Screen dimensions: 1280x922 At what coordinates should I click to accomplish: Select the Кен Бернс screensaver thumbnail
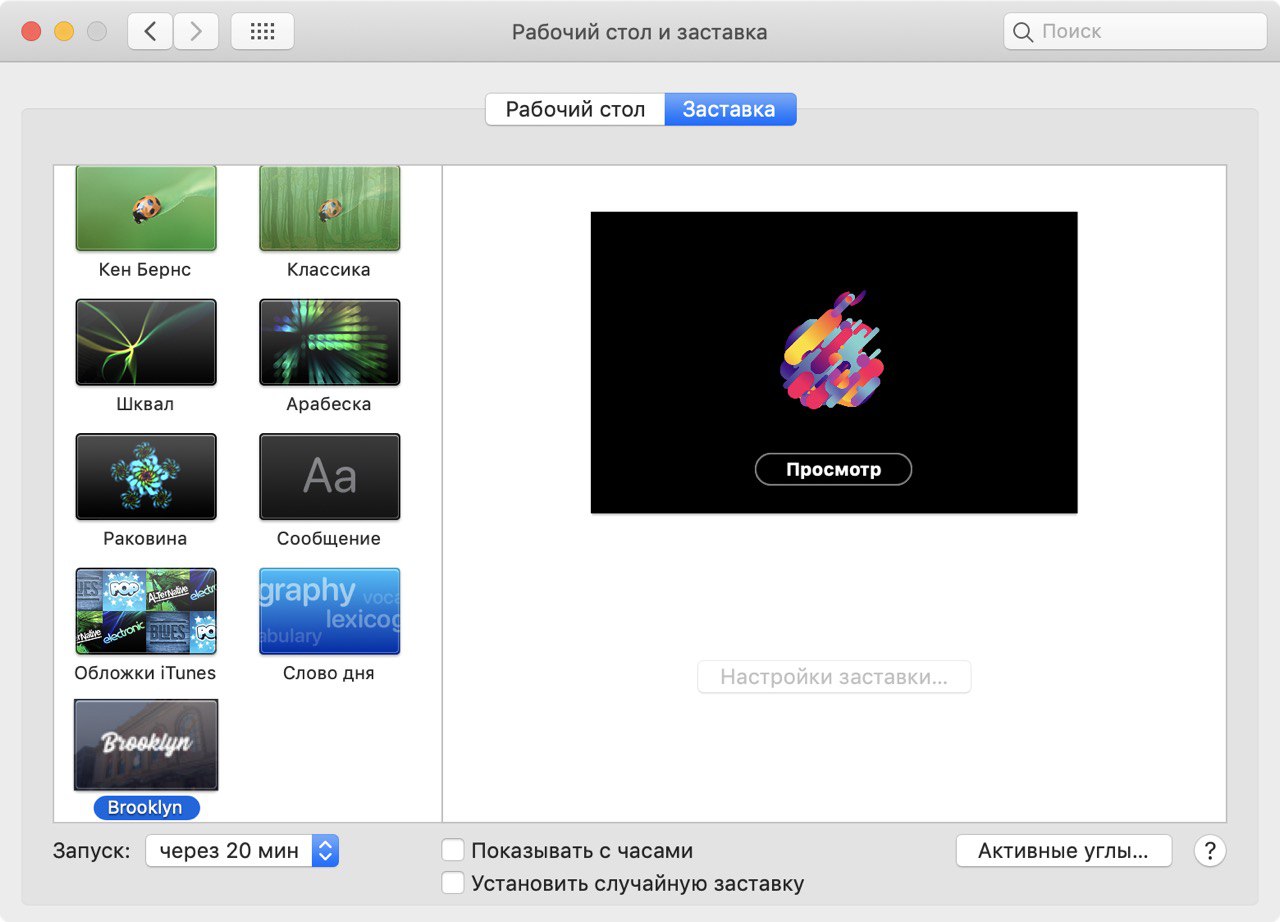tap(146, 208)
